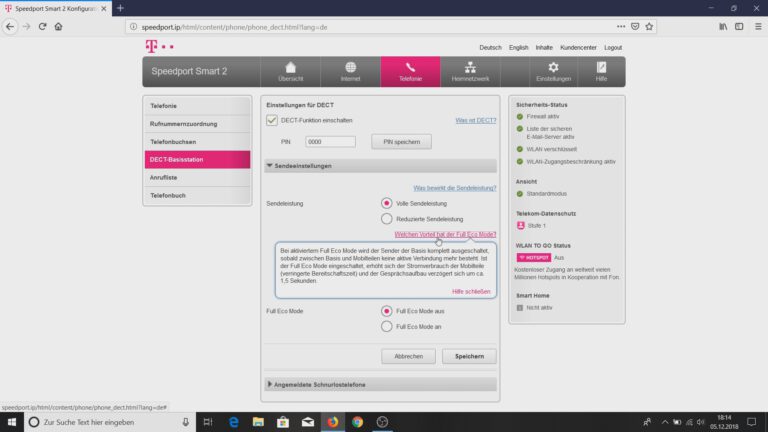Open Rufnummernzuordnung in the sidebar
The image size is (768, 432).
pos(197,124)
